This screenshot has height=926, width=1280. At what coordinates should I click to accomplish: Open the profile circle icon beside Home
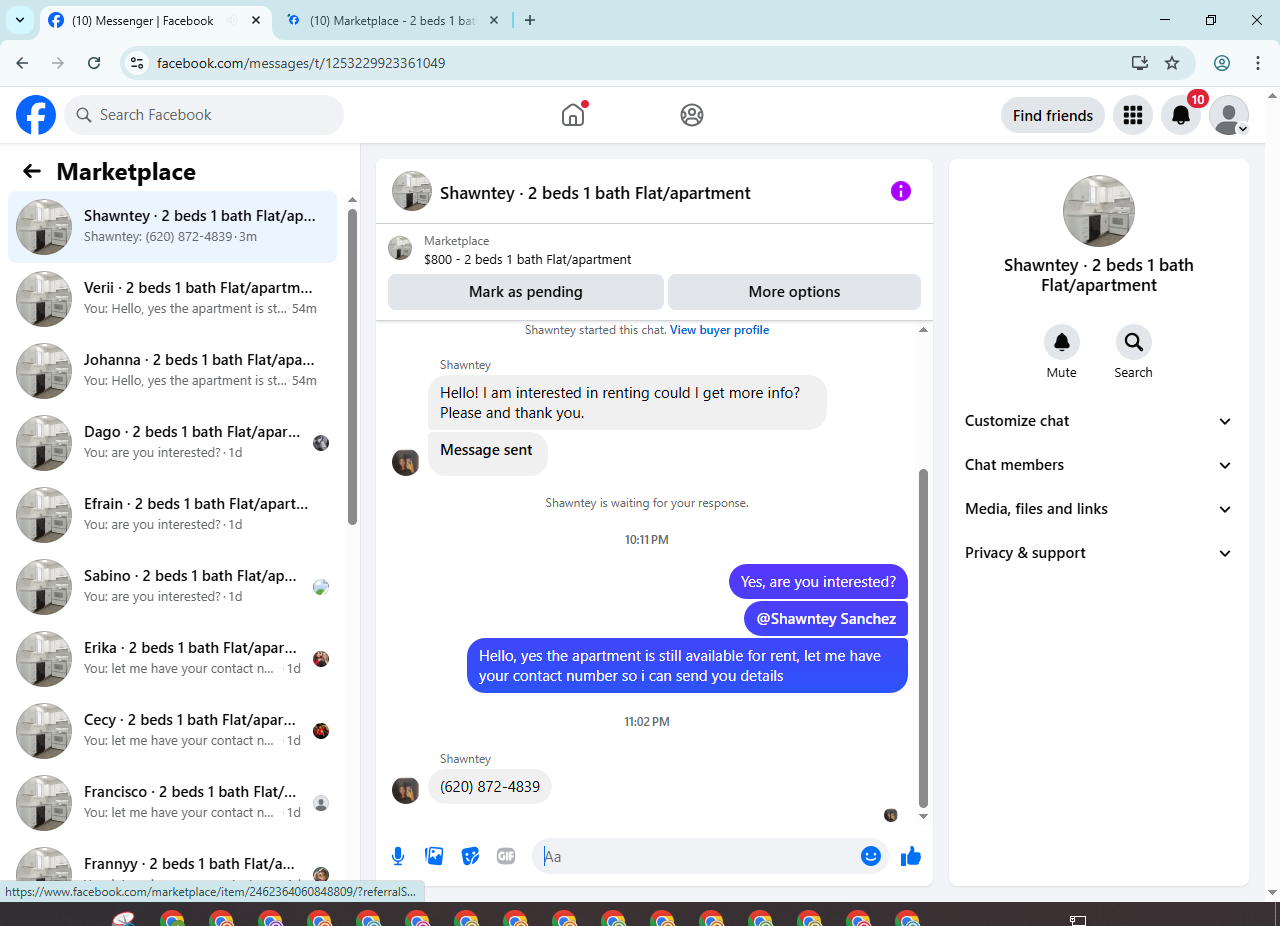692,115
